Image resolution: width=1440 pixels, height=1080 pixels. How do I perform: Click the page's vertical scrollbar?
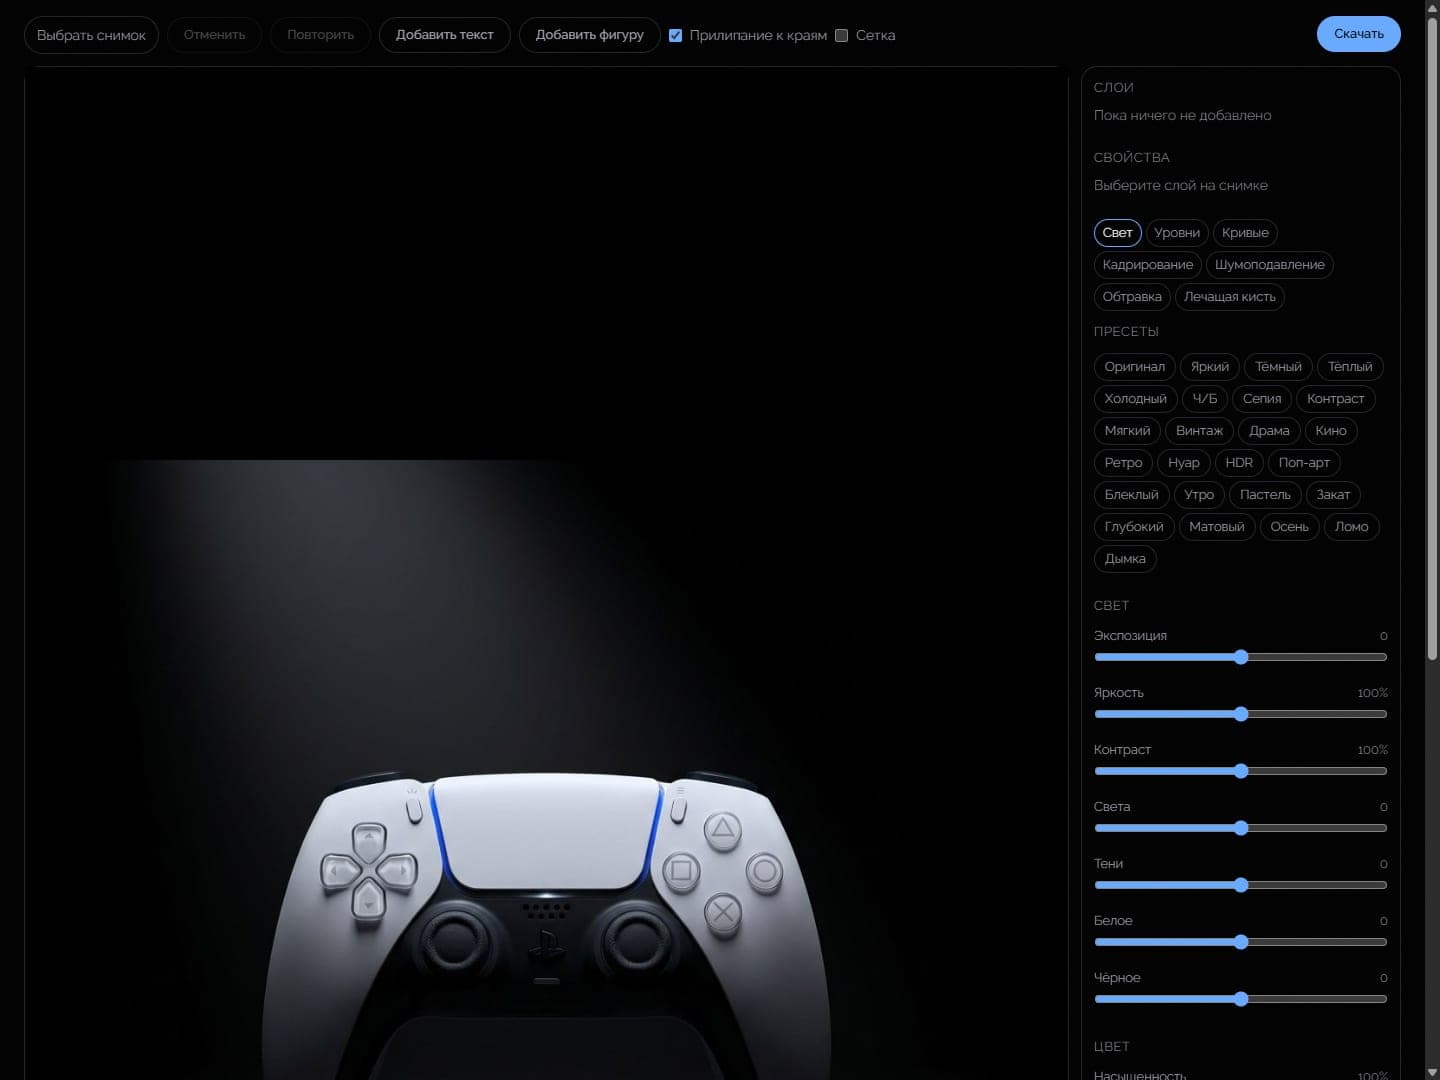1432,337
